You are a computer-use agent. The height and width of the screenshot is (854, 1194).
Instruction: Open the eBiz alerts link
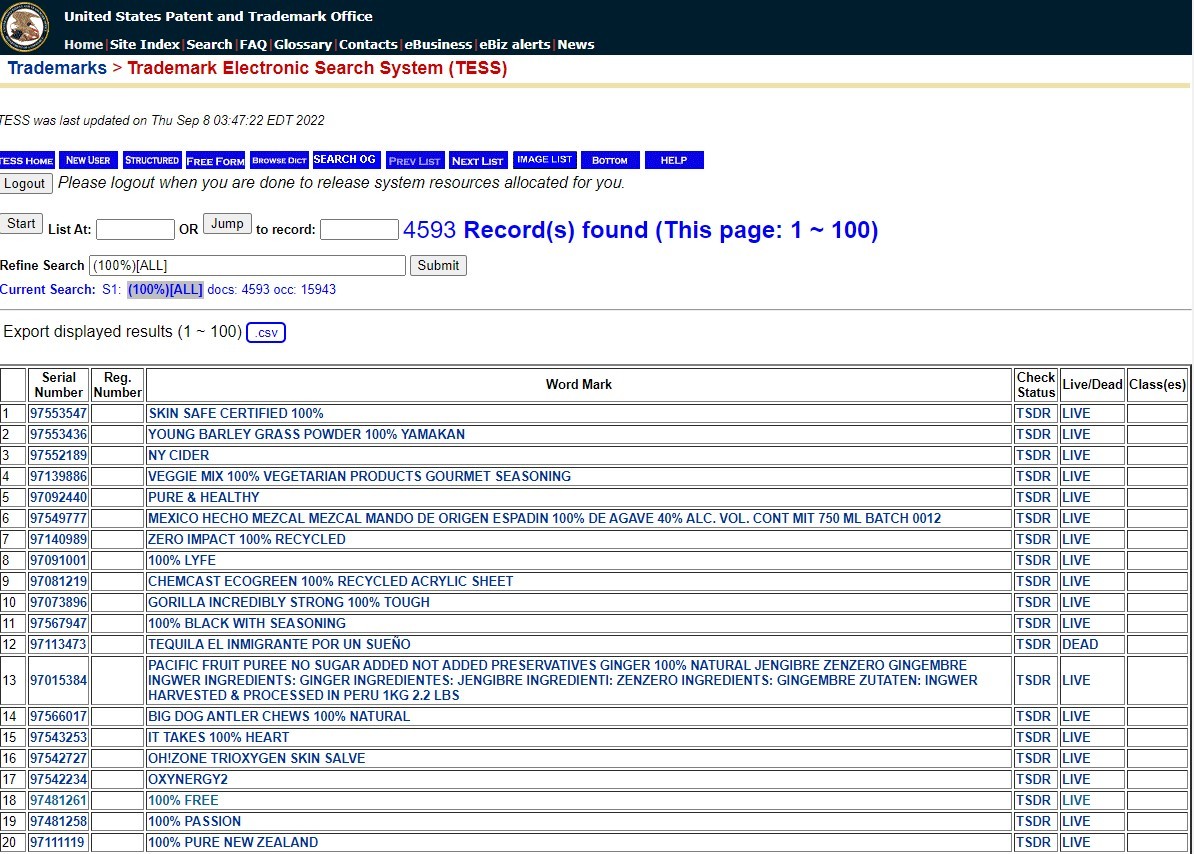point(515,44)
